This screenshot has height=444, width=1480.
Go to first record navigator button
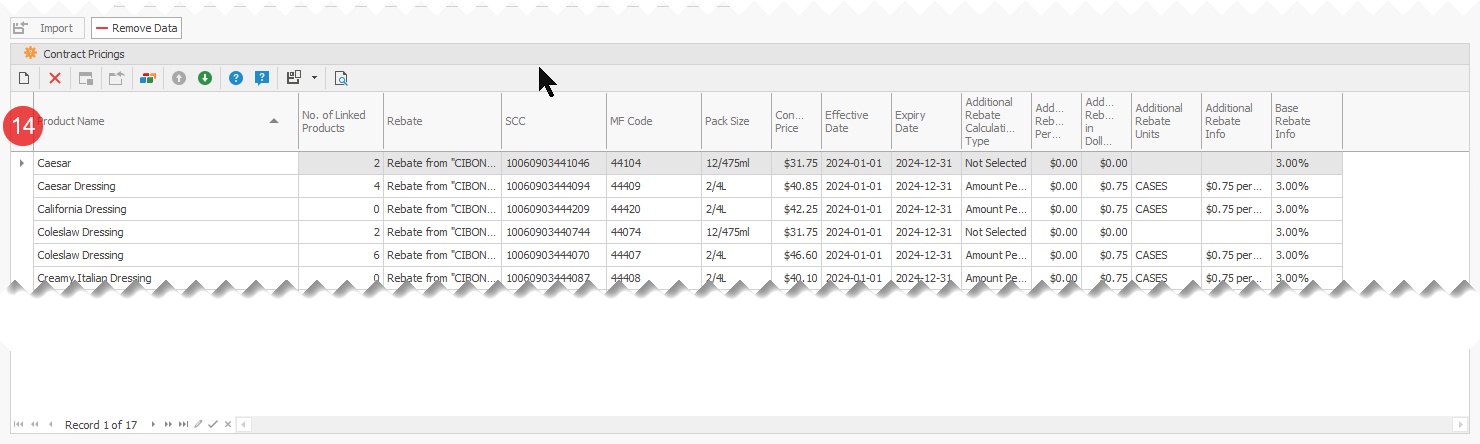click(x=19, y=425)
